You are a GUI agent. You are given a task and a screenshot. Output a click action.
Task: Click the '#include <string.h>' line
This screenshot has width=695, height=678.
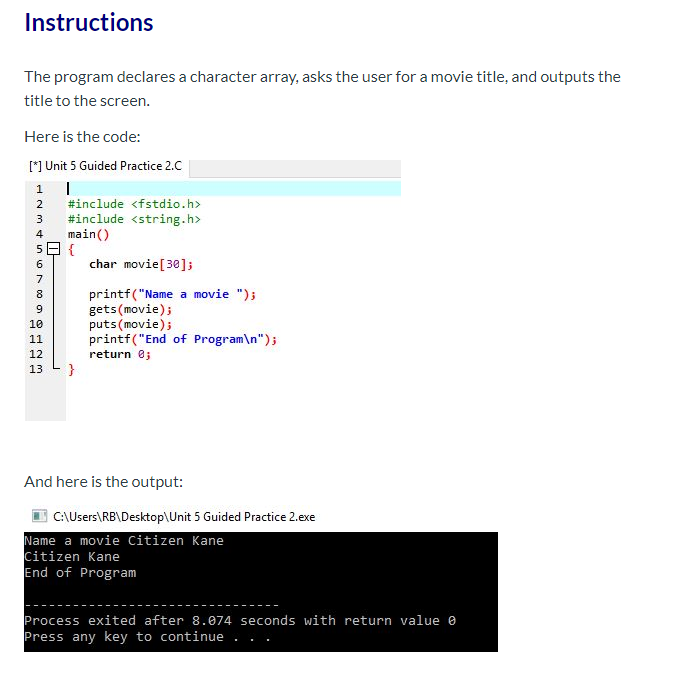point(134,219)
